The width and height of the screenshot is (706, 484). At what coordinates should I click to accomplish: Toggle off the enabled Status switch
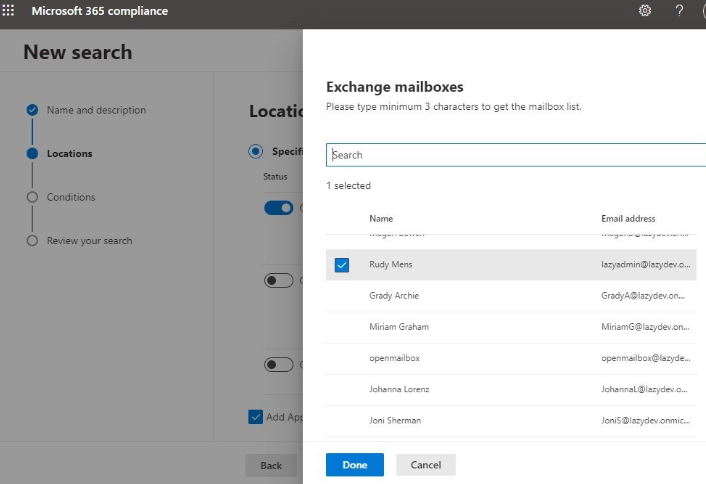(278, 208)
